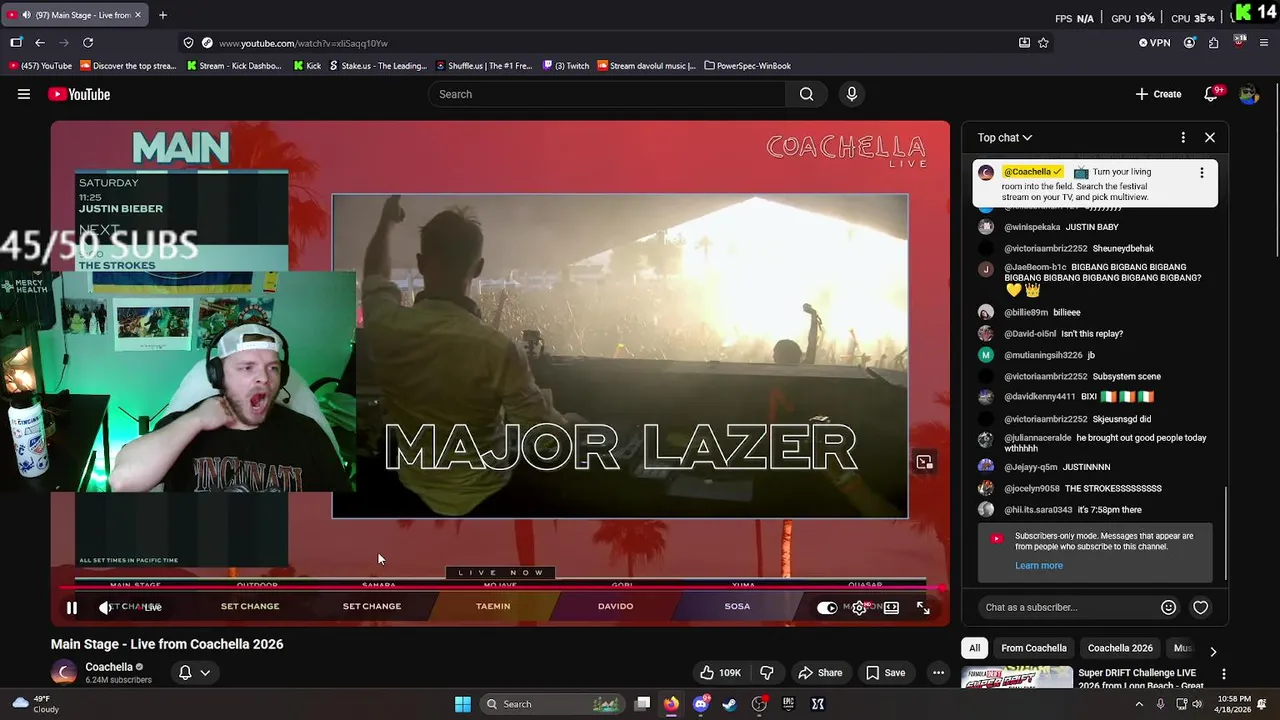Open live chat more options menu
This screenshot has height=720, width=1280.
(x=1183, y=137)
